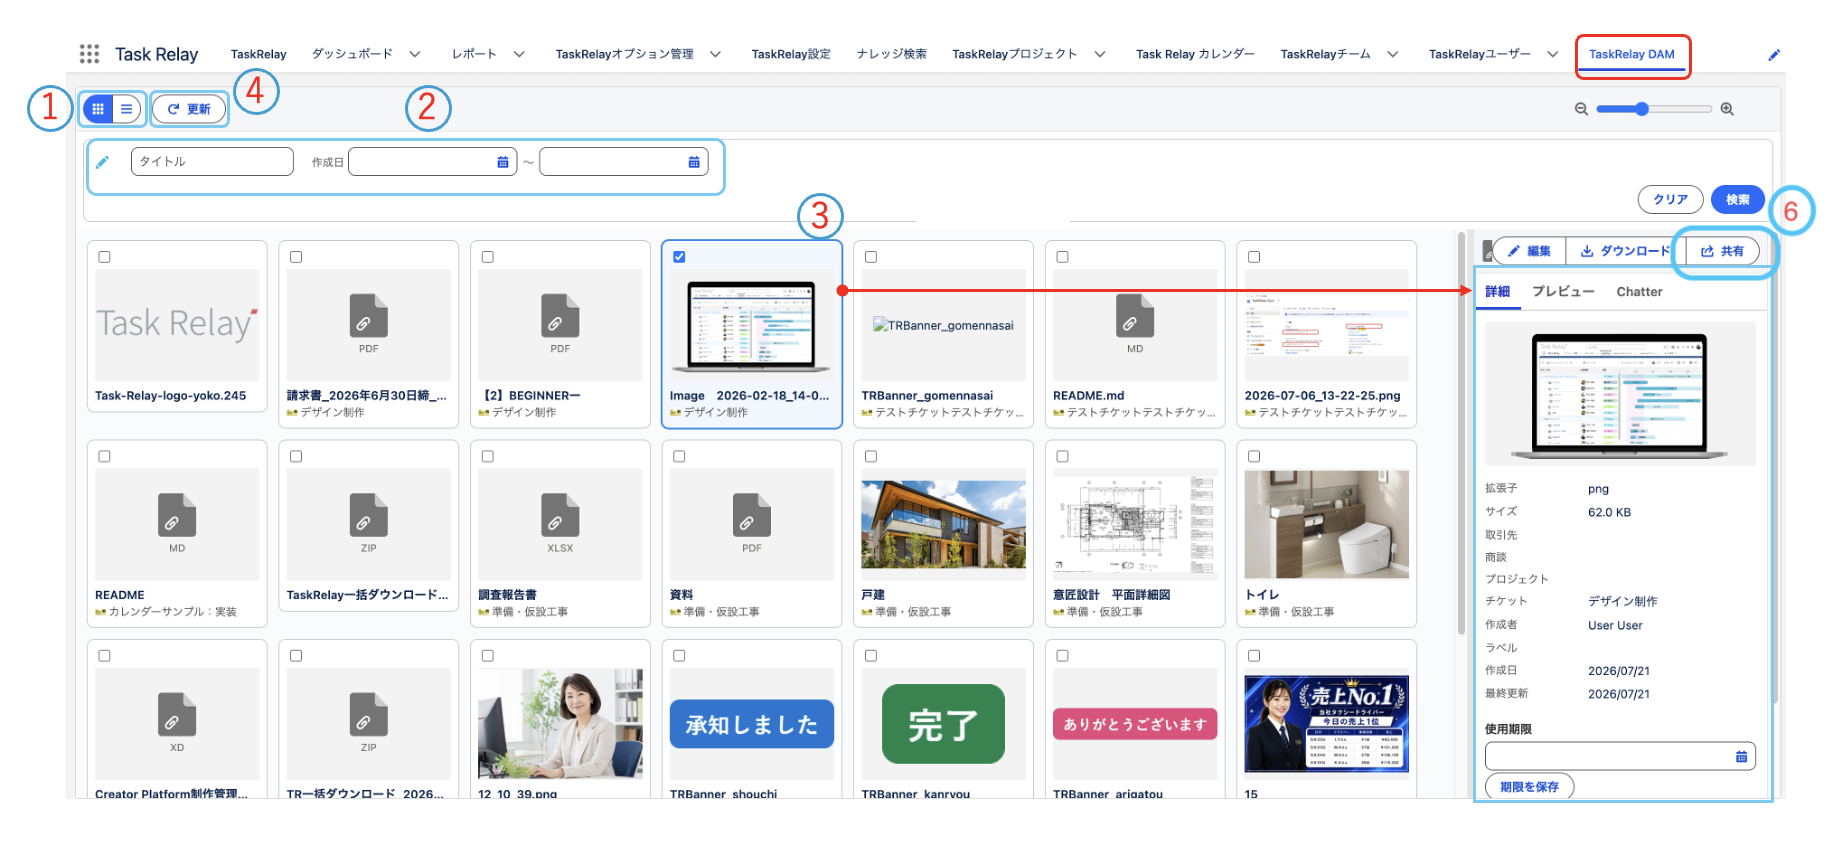Switch to Chatter tab in detail panel
The image size is (1834, 864).
[1639, 292]
